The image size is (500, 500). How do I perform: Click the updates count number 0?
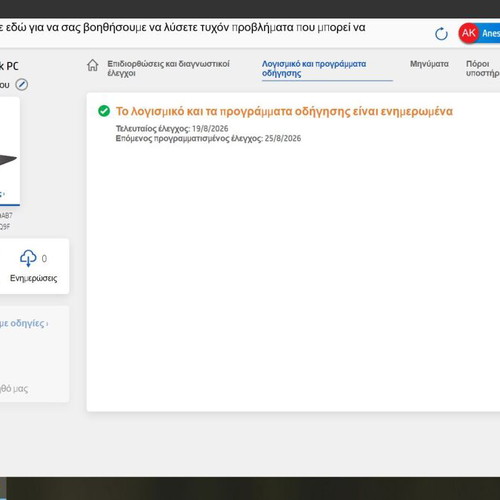44,259
